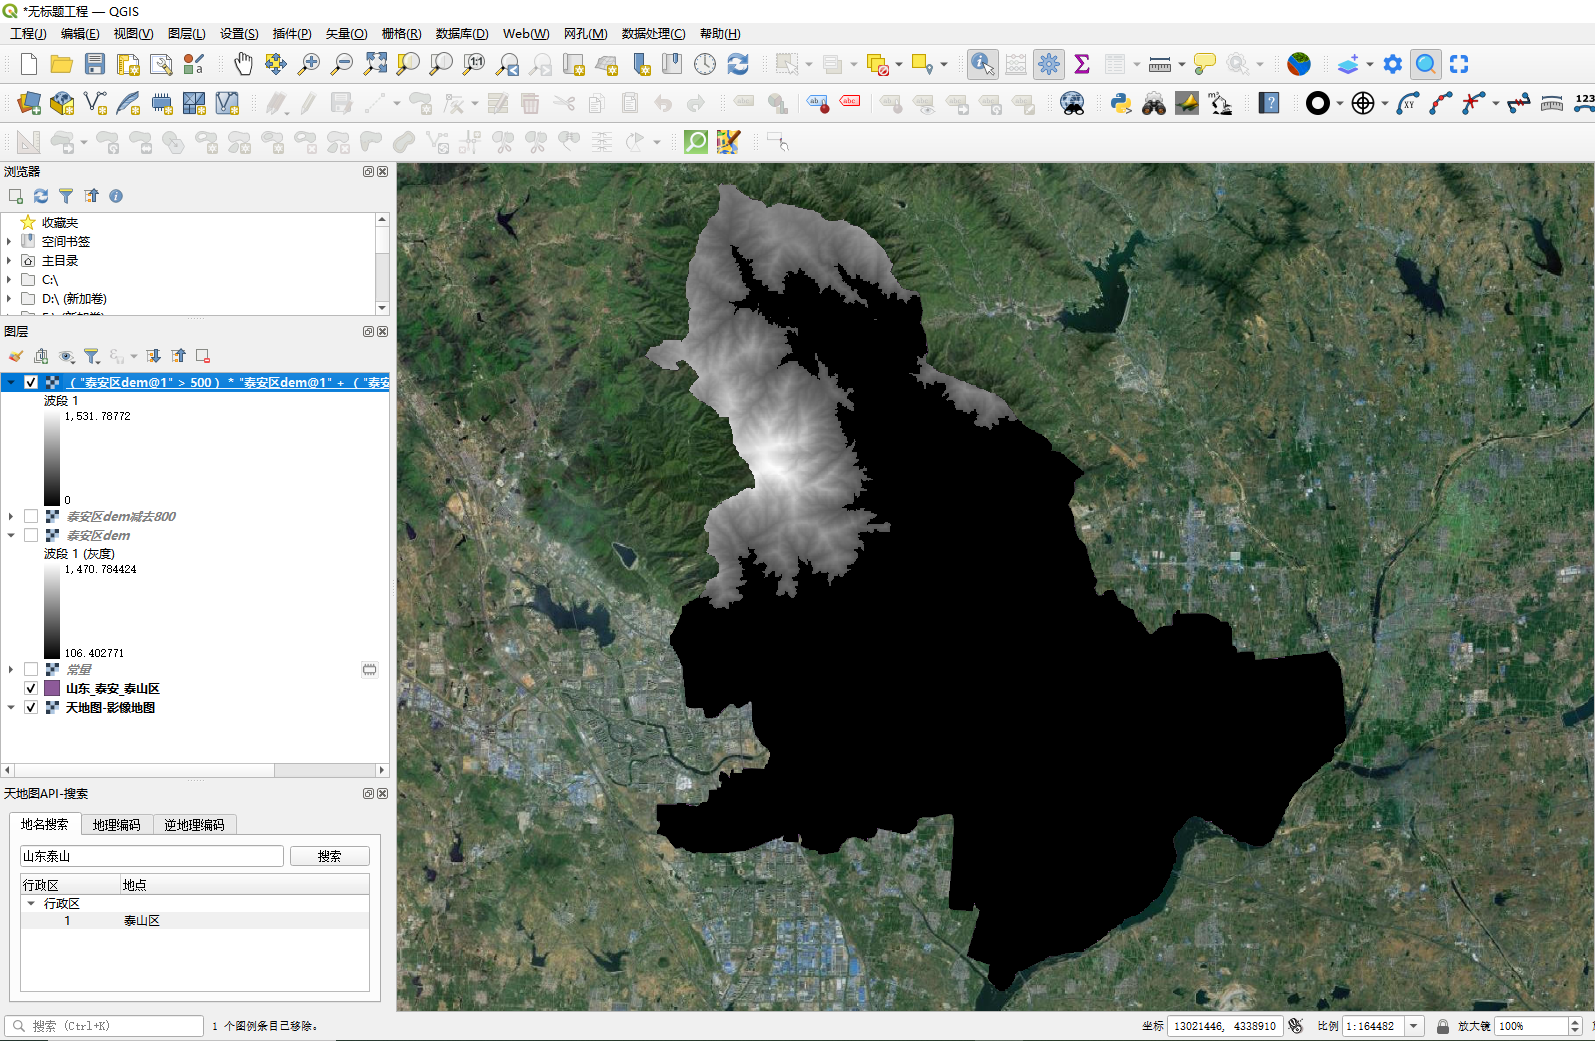
Task: Collapse the 行政区 results group
Action: pos(31,903)
